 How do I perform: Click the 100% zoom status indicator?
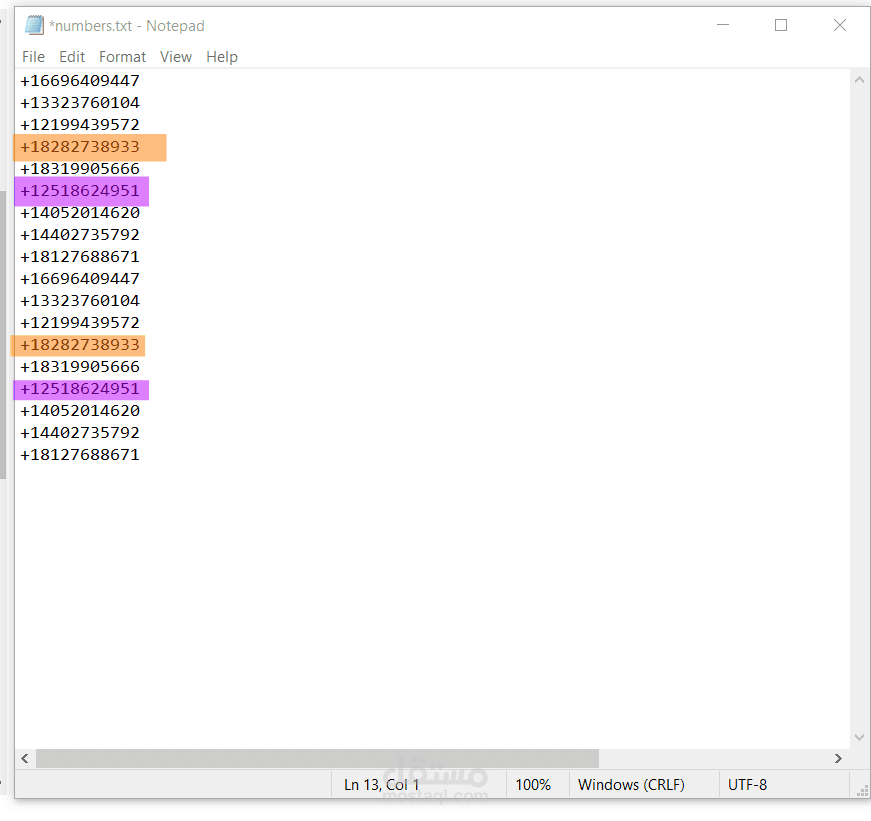coord(533,784)
